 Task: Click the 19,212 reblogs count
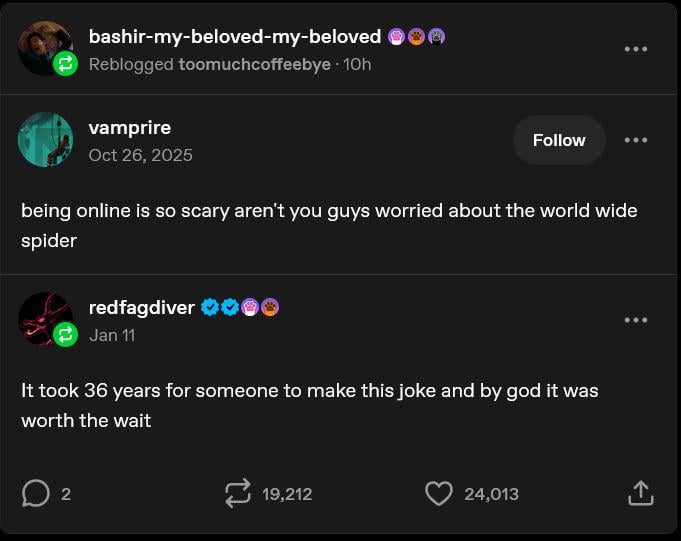[287, 494]
